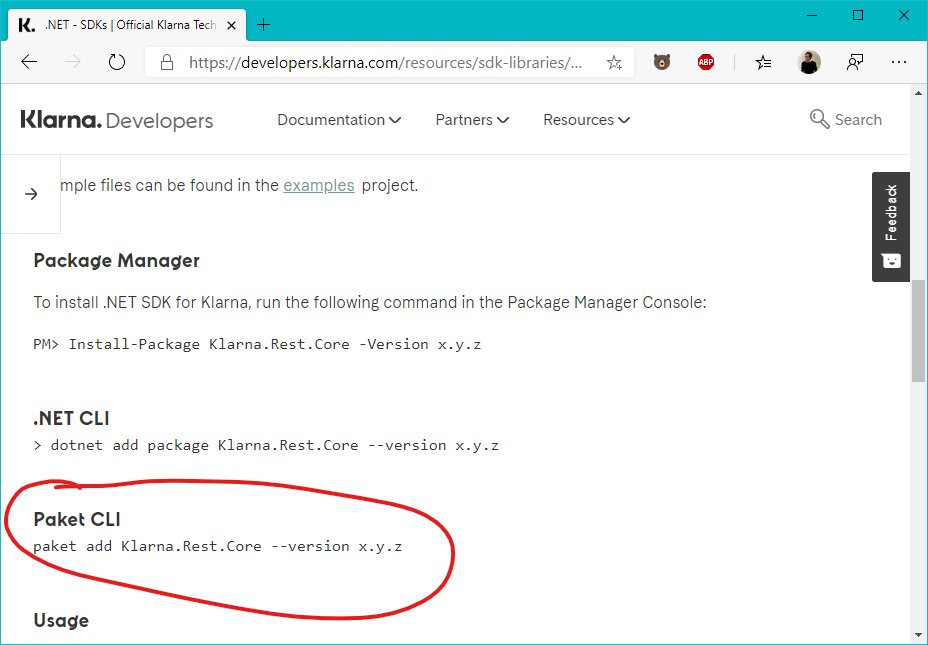
Task: Open the examples project link
Action: pos(318,185)
